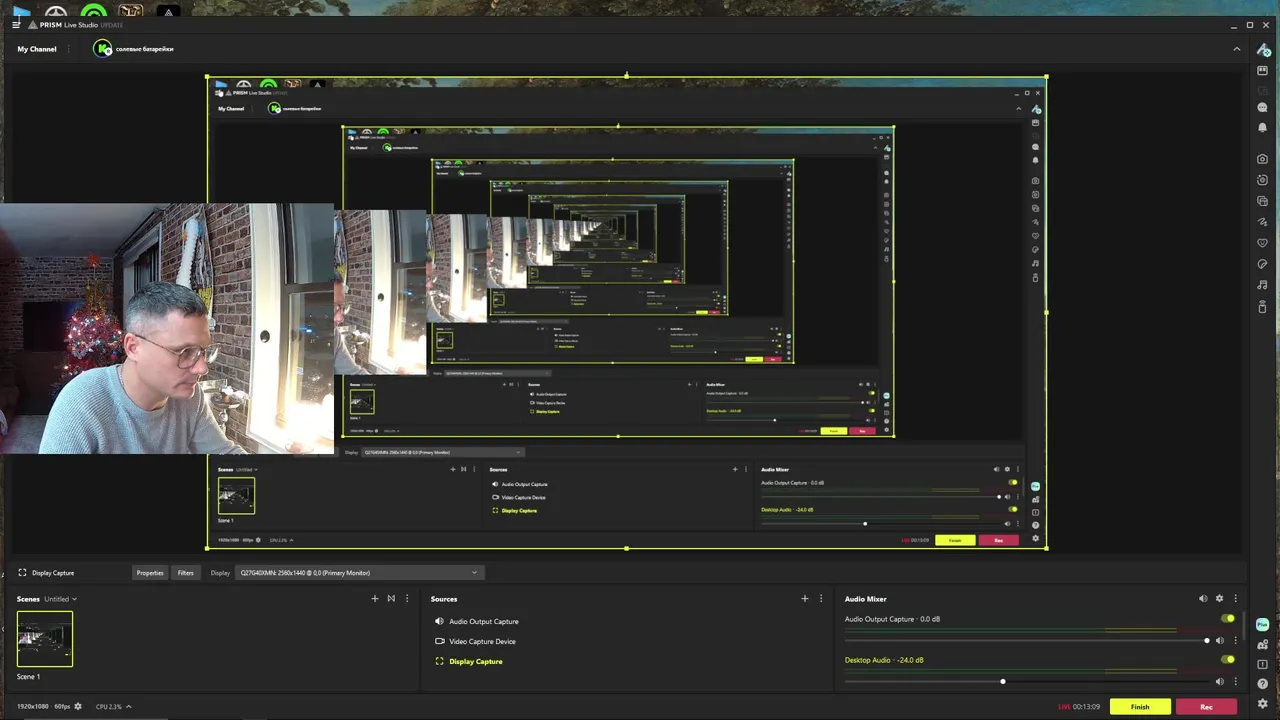Click the 1920x1080 60fps status text
The image size is (1280, 720).
pos(43,707)
